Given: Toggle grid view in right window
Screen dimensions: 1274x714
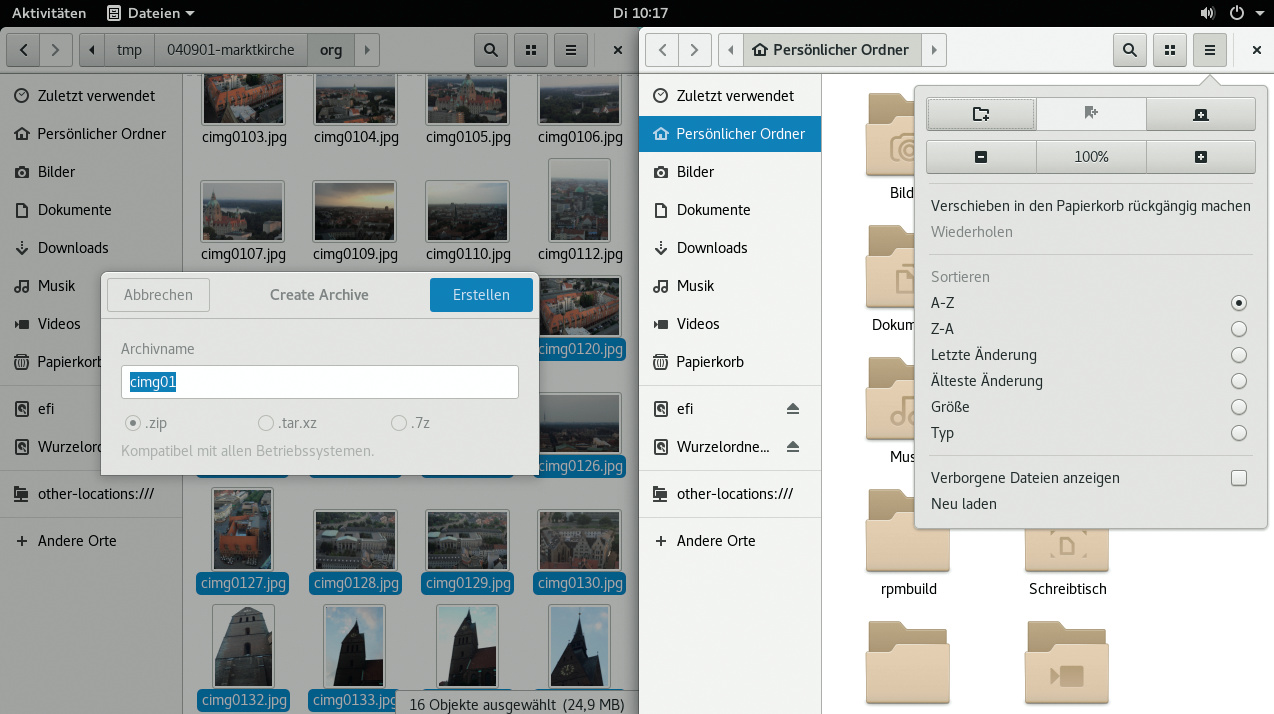Looking at the screenshot, I should (1169, 50).
